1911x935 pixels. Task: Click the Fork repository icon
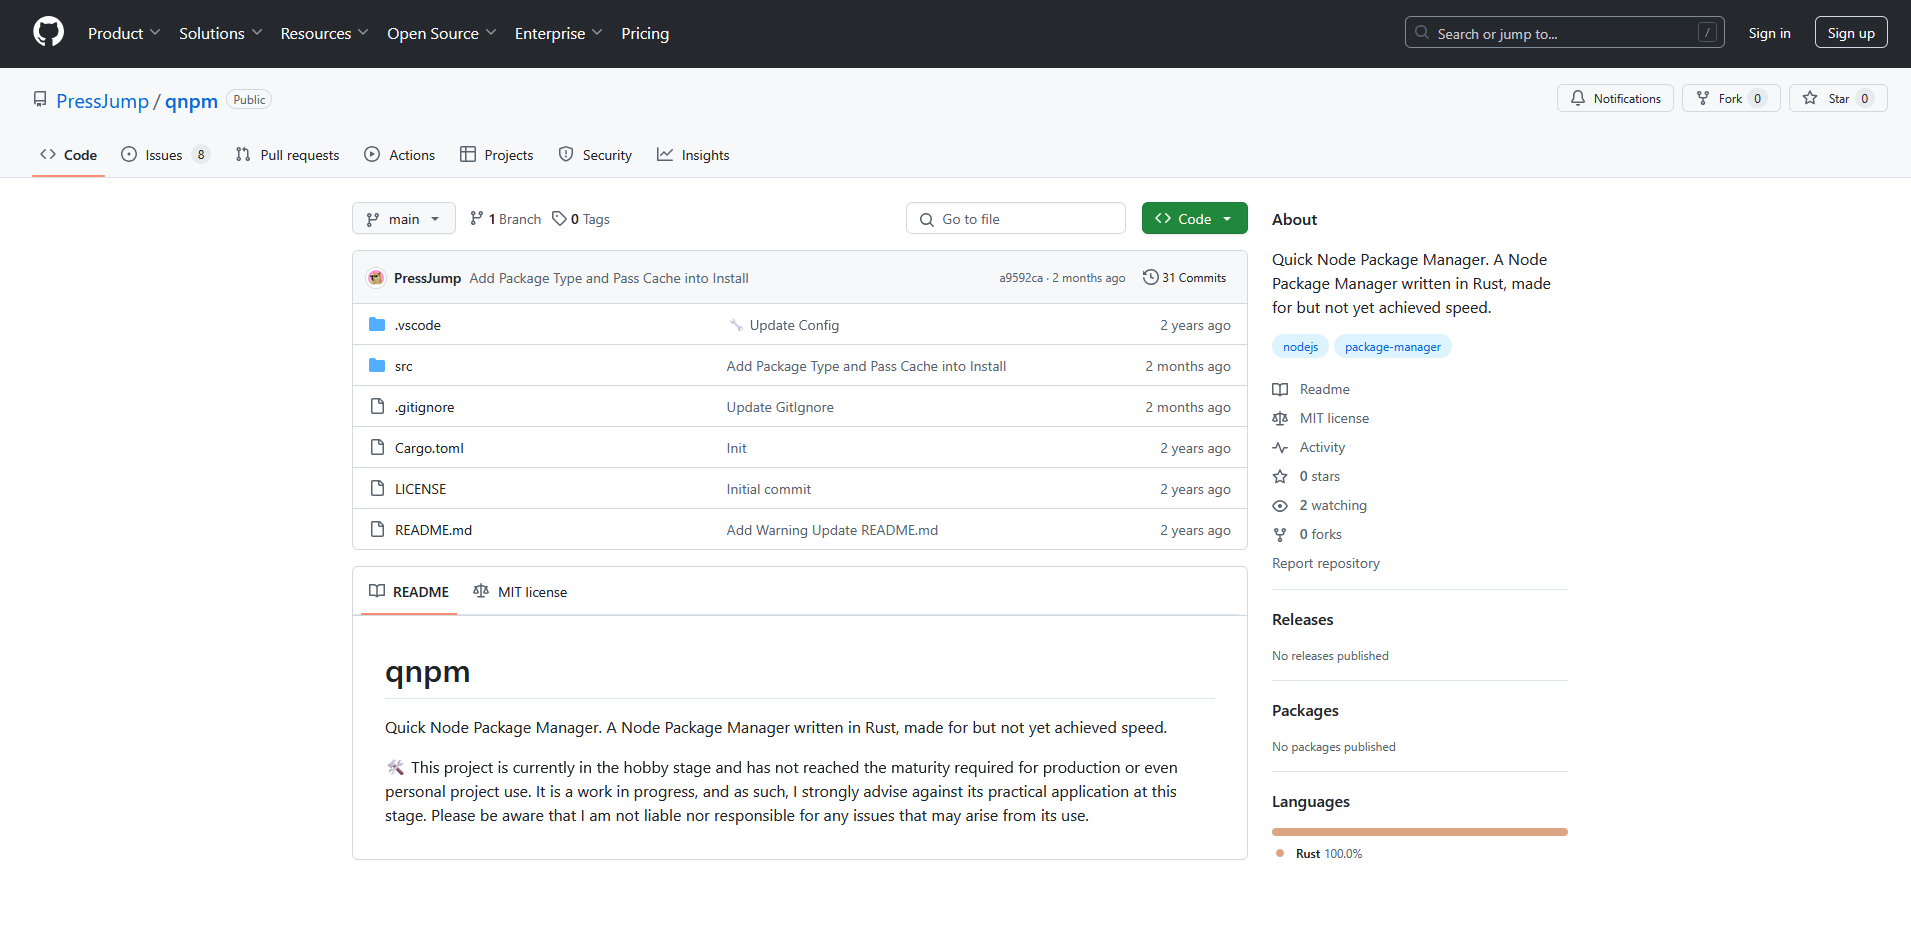(x=1703, y=98)
